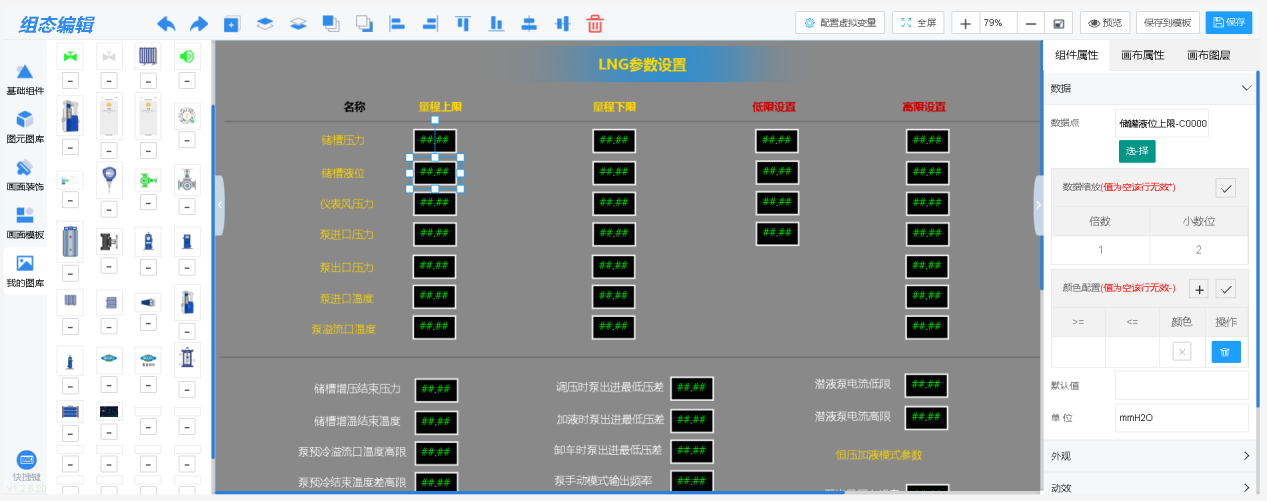Select the 恒压加液模式参数 heading text
1267x501 pixels.
(879, 454)
